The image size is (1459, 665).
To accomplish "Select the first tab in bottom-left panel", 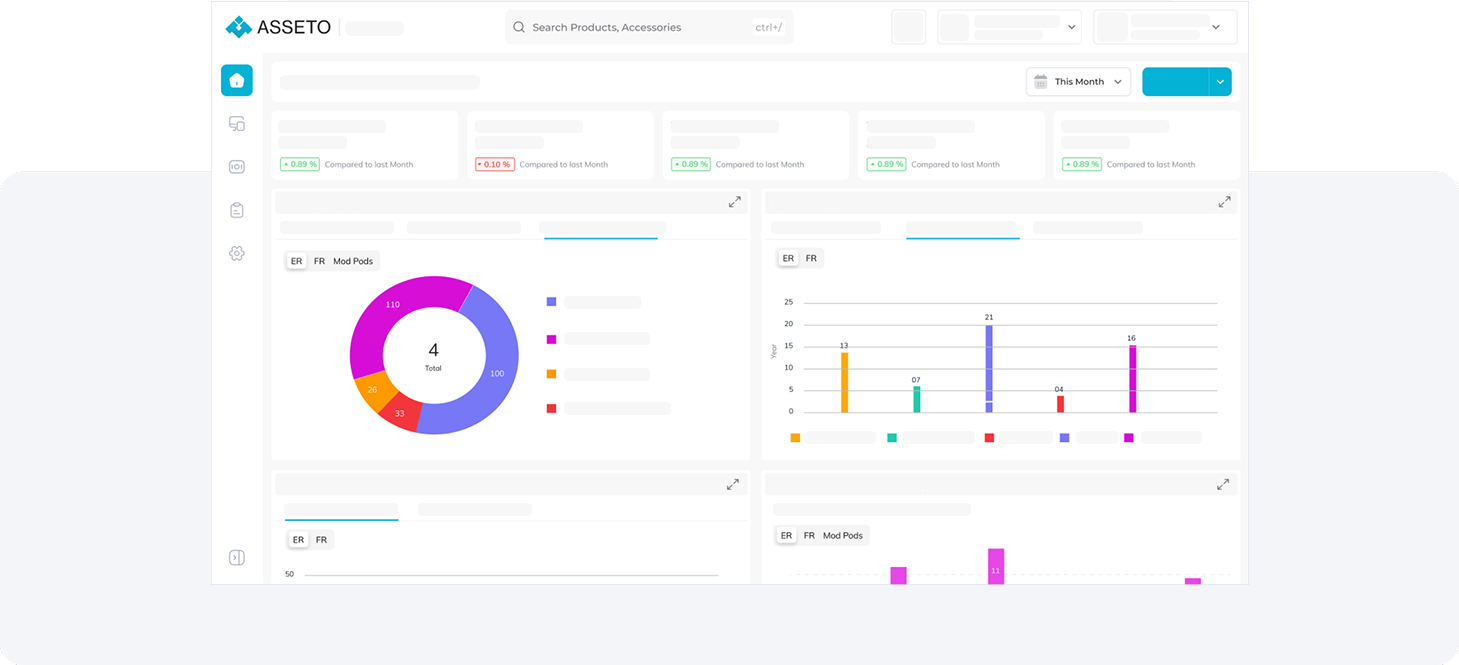I will [x=341, y=510].
